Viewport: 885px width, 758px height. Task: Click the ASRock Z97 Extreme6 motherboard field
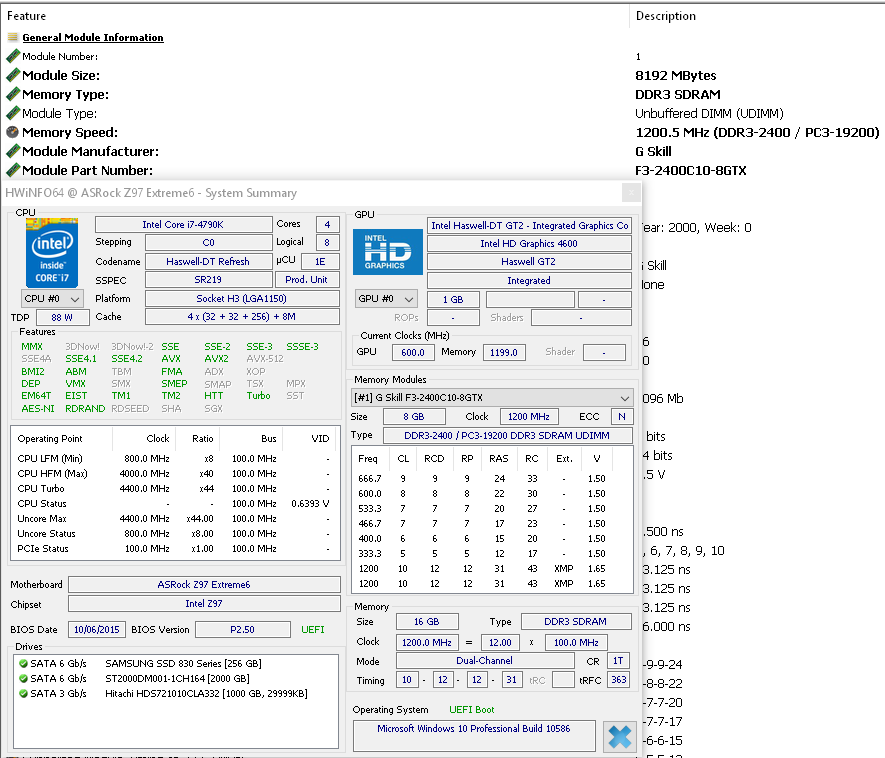(204, 585)
